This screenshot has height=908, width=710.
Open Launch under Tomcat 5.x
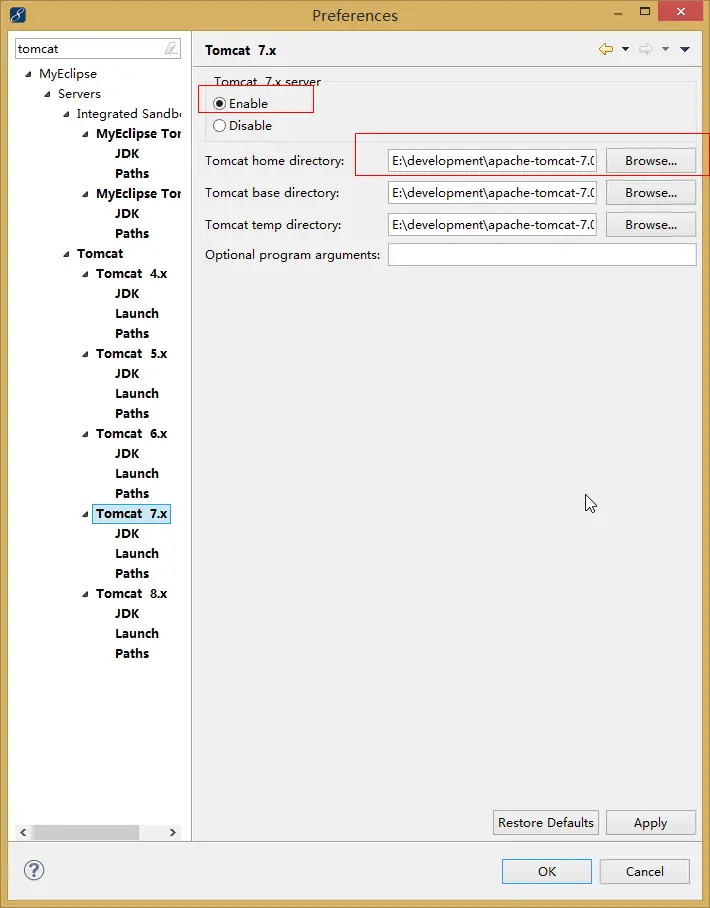click(x=137, y=394)
